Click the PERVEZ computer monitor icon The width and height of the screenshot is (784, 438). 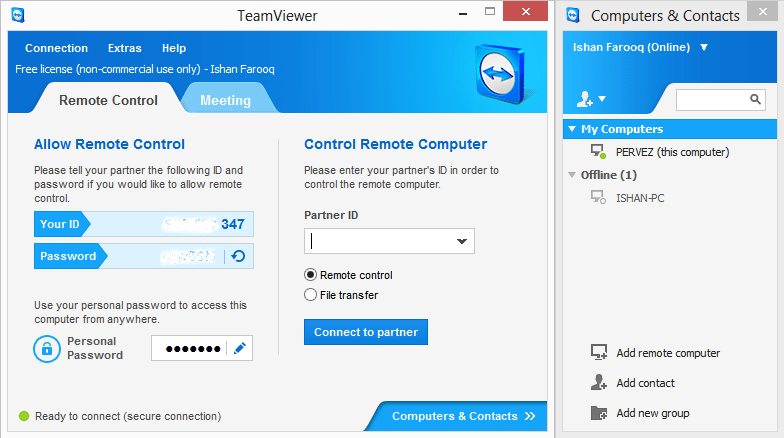(x=598, y=152)
